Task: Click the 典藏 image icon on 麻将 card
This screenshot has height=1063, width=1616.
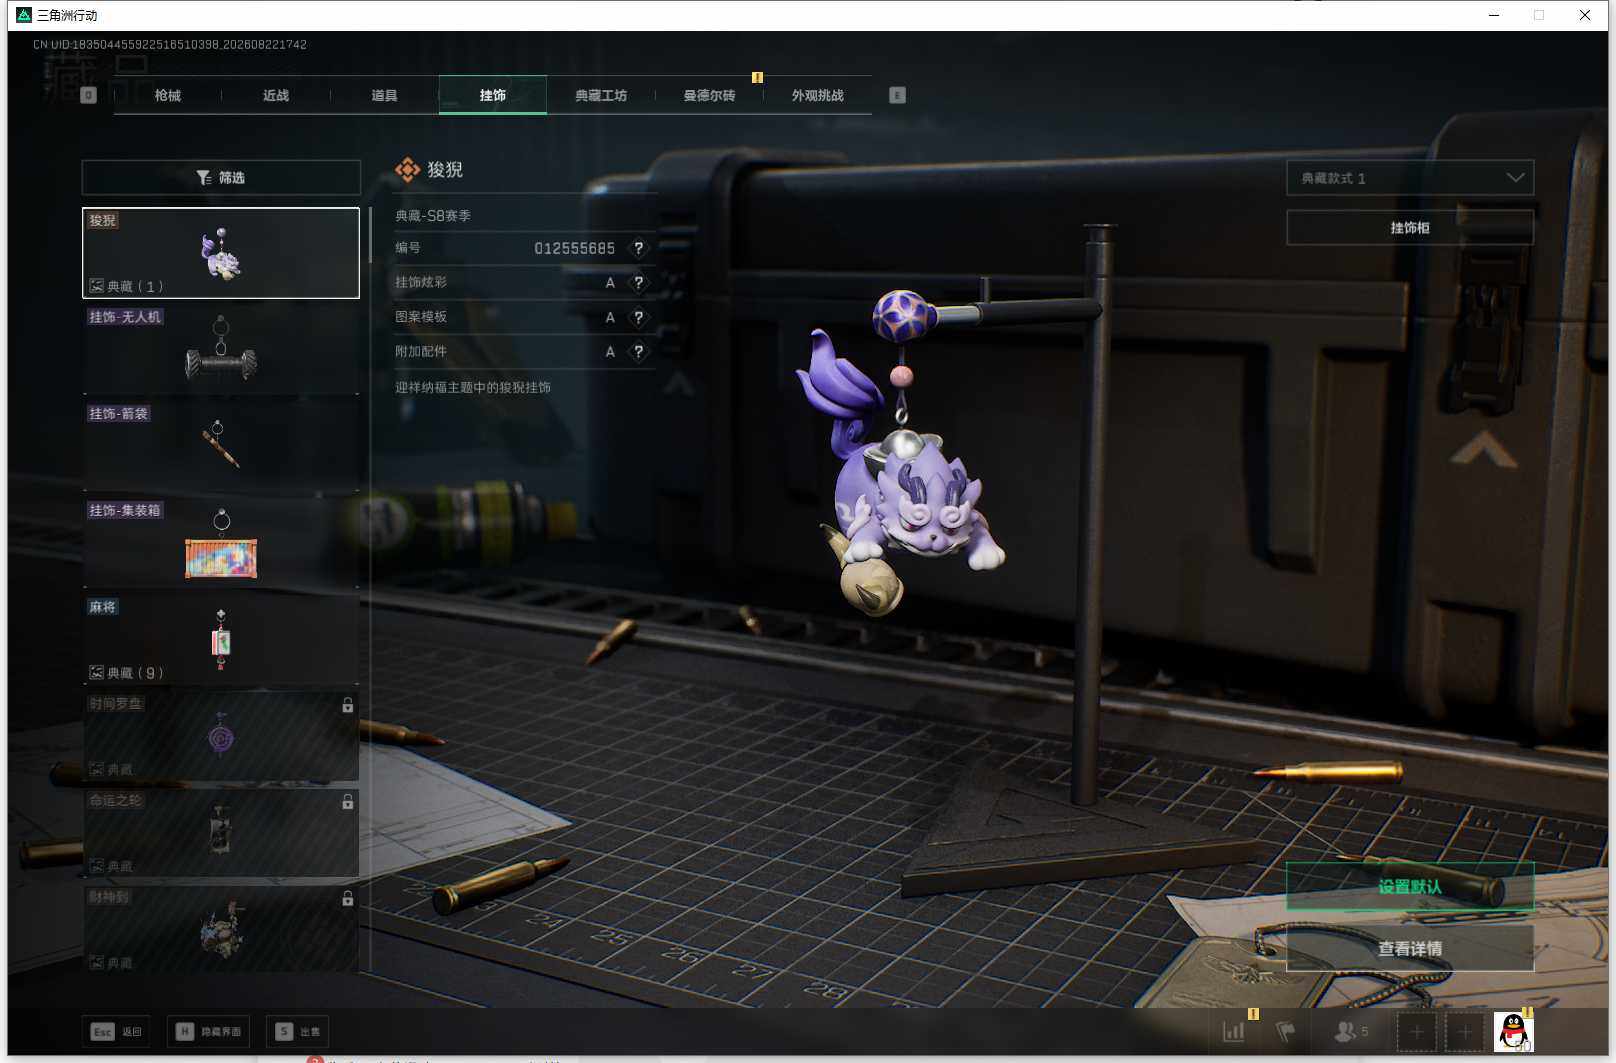Action: 97,673
